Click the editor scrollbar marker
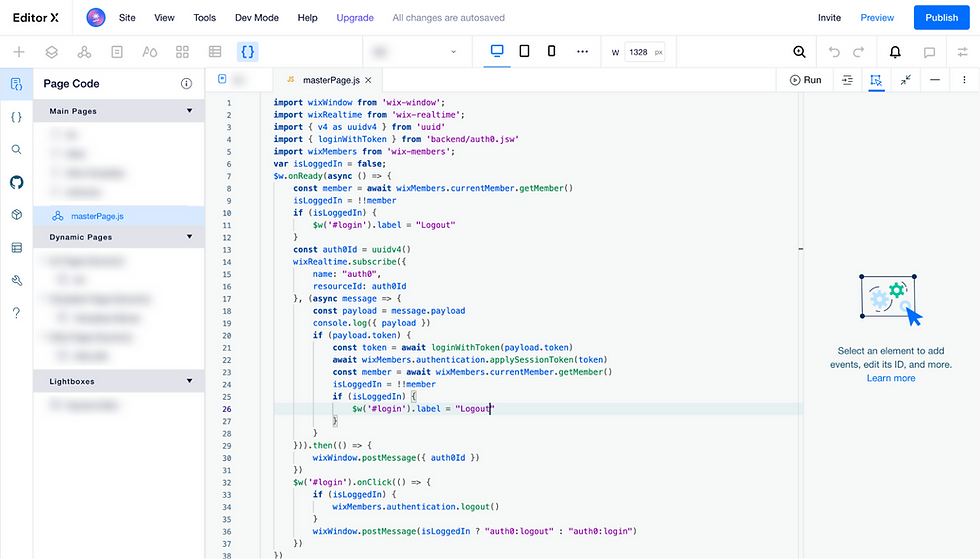The width and height of the screenshot is (980, 559). click(x=801, y=249)
